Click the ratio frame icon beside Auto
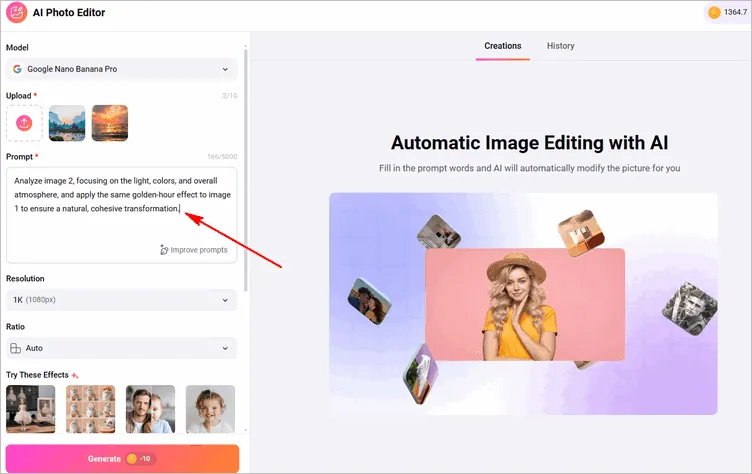Viewport: 752px width, 474px height. pyautogui.click(x=15, y=348)
